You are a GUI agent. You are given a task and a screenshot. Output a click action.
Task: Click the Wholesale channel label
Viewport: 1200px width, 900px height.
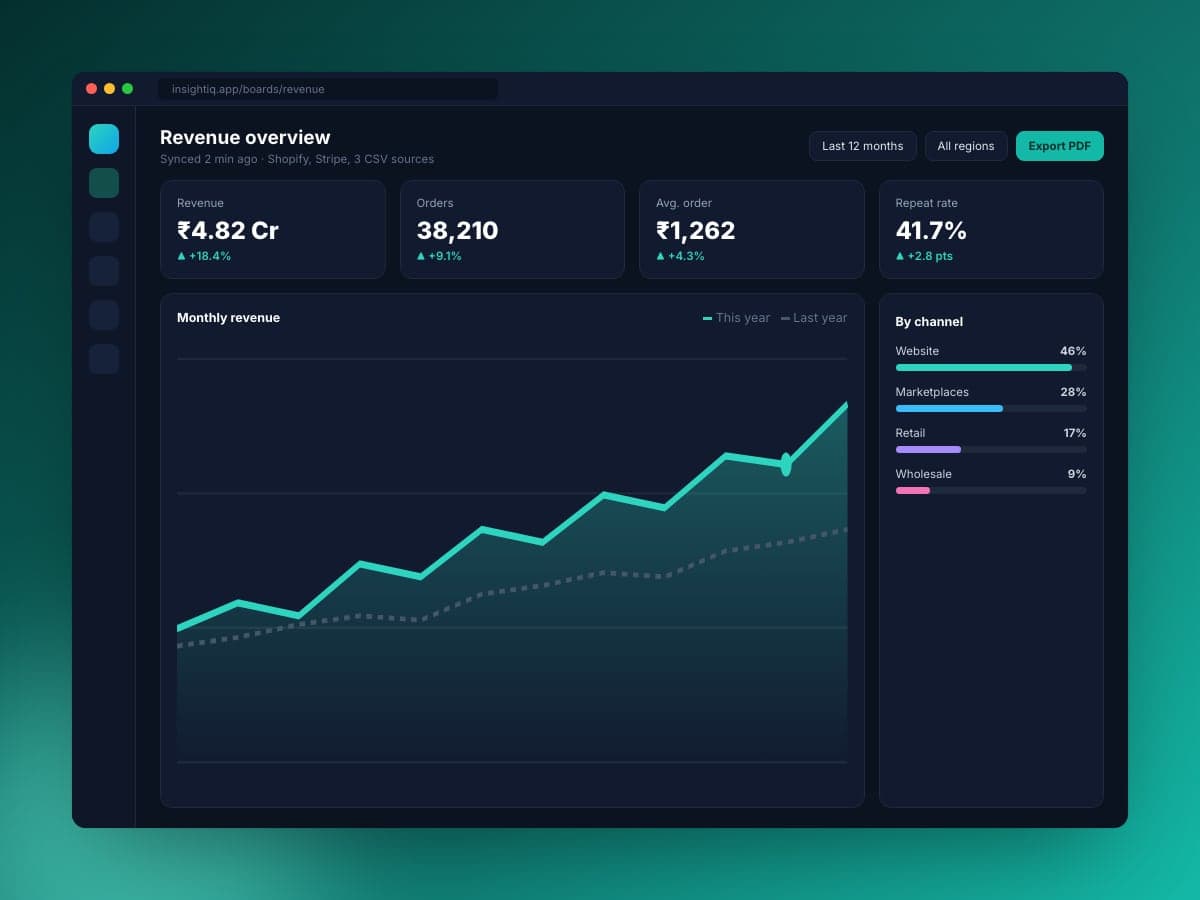923,474
